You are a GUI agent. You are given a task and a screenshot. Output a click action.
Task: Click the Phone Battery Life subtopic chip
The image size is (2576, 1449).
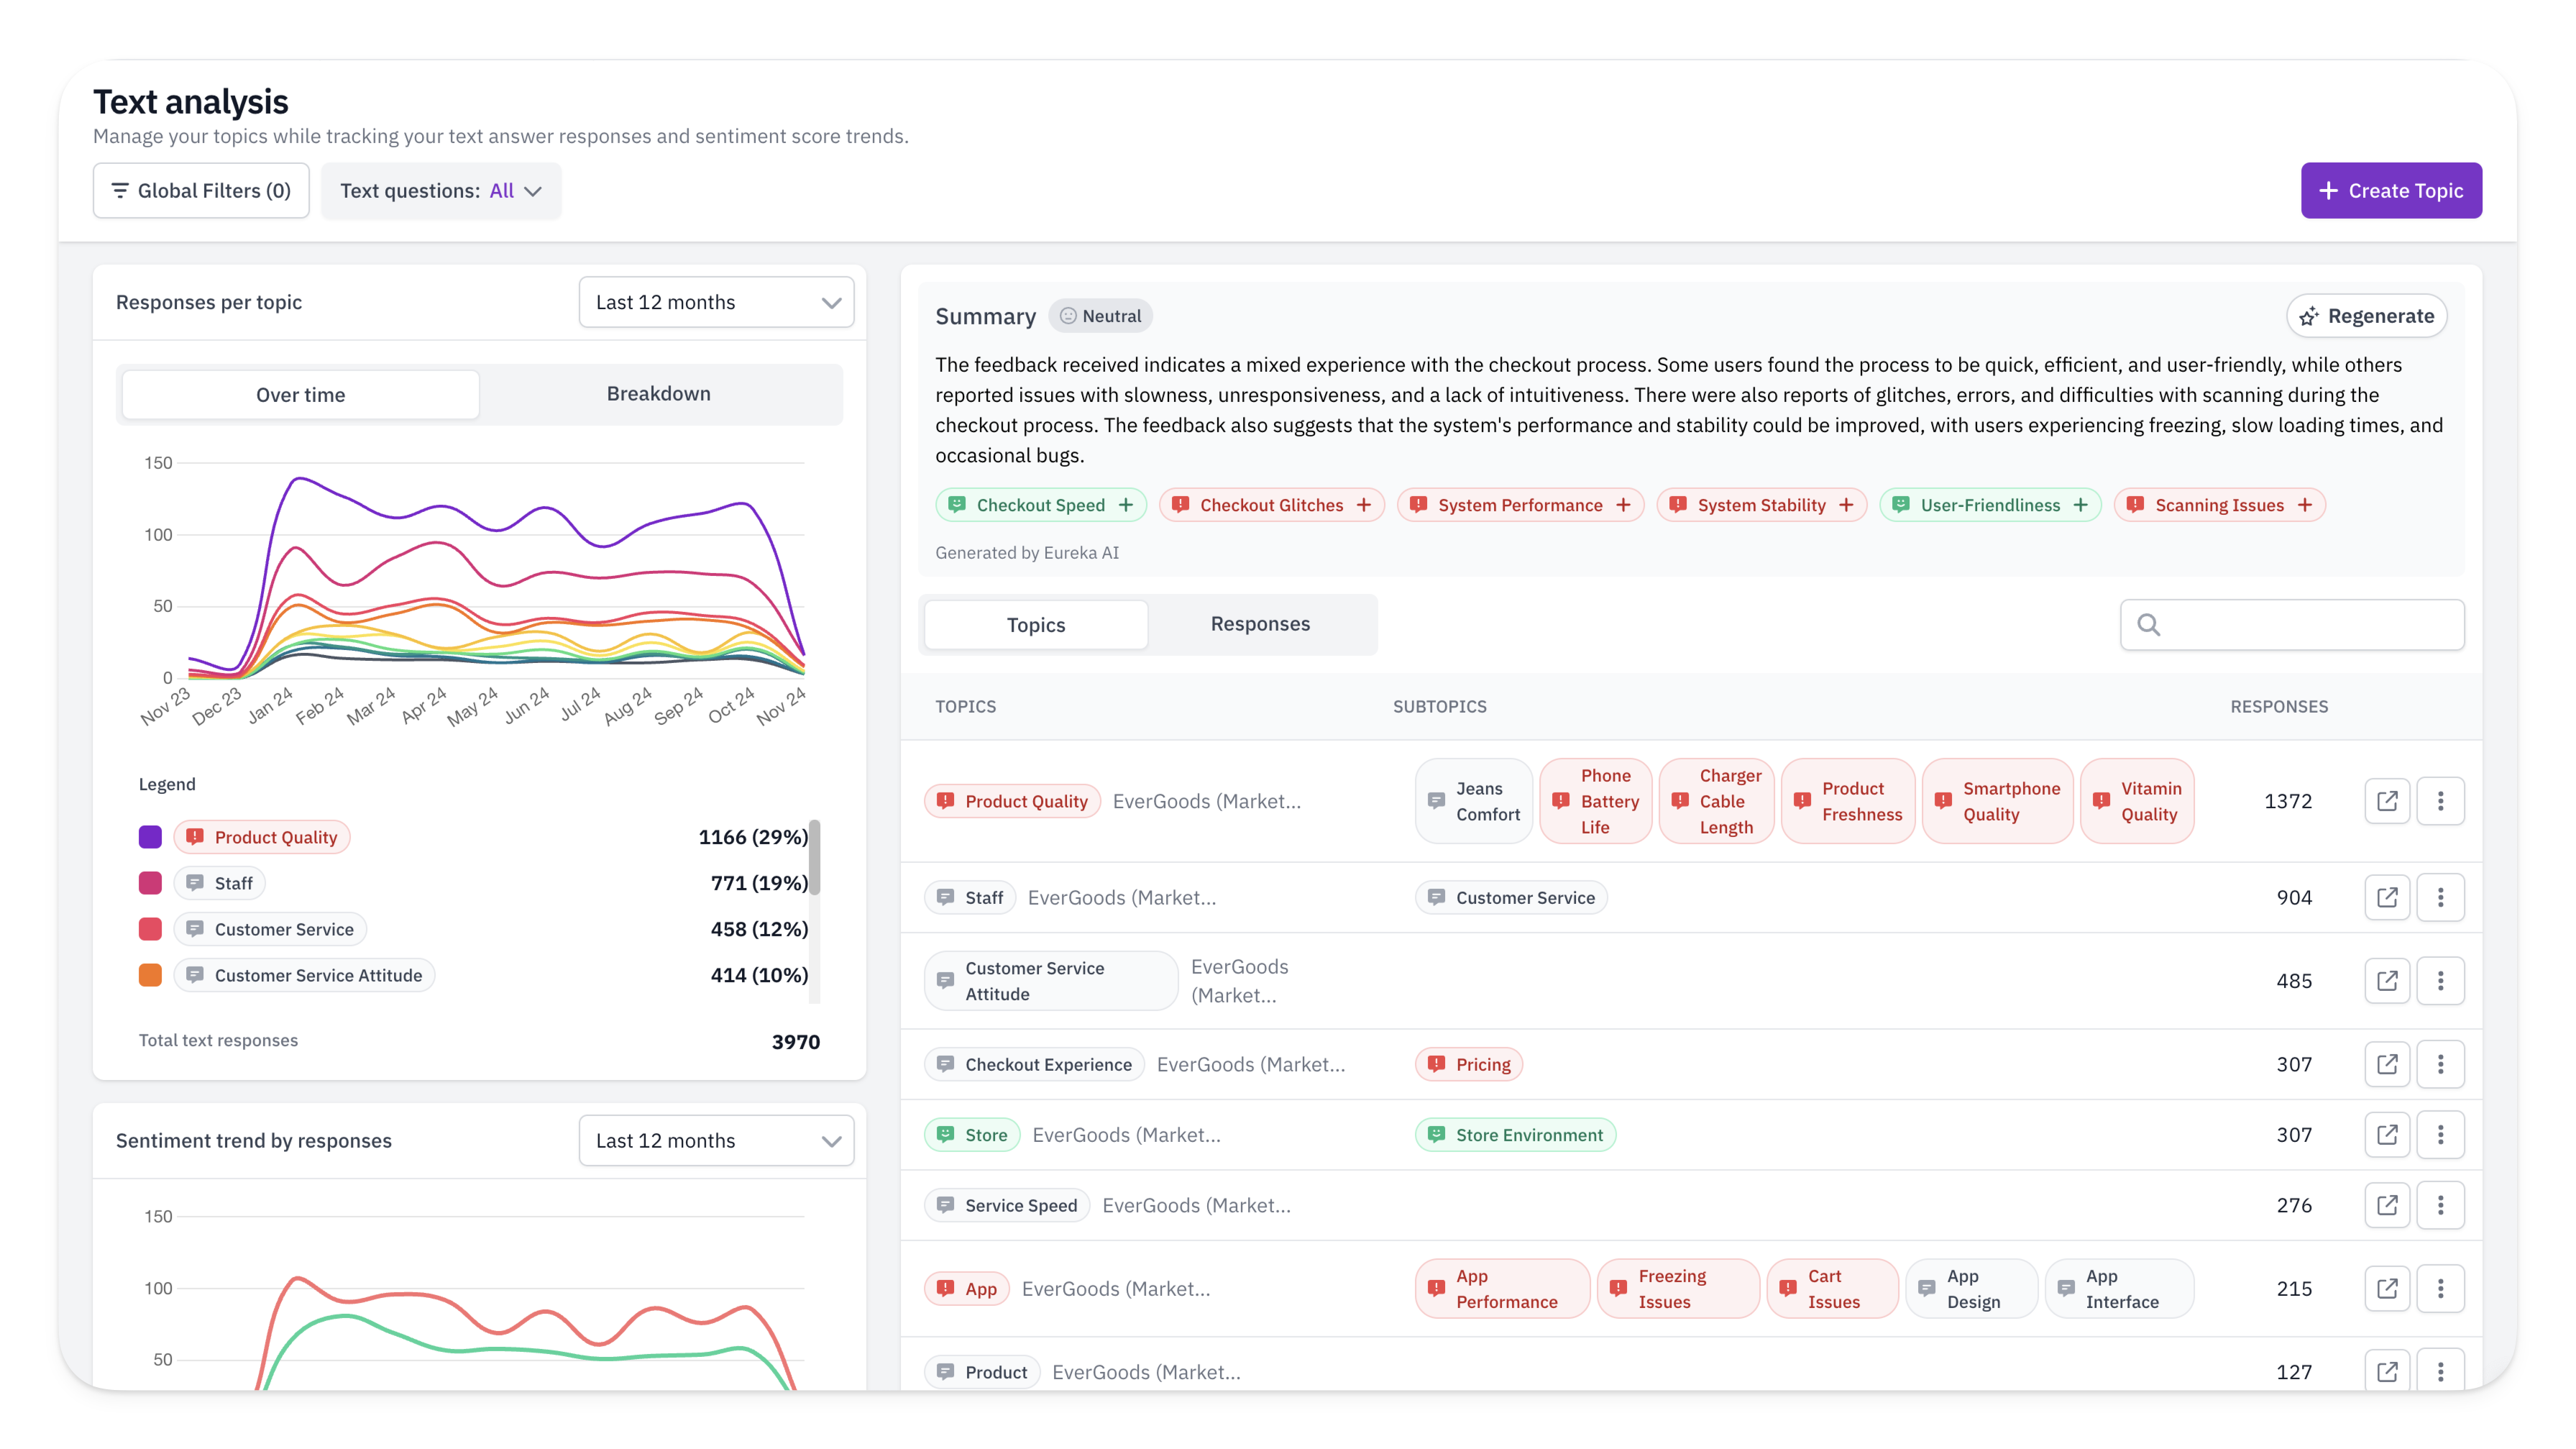tap(1595, 801)
